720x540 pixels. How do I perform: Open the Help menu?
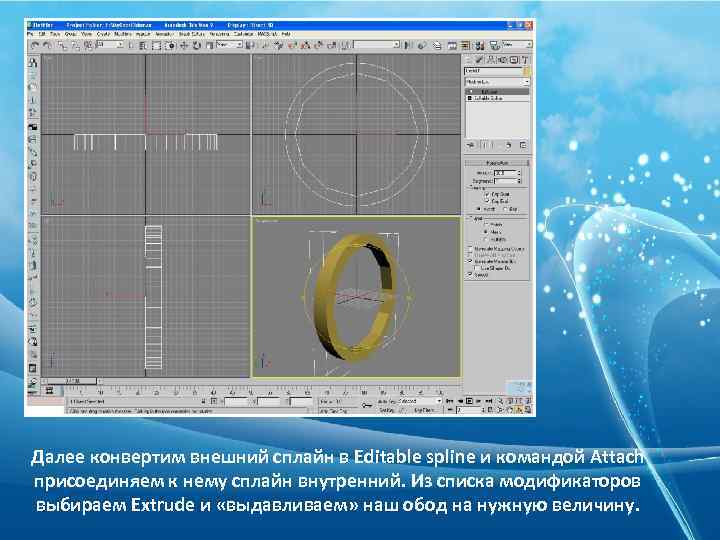coord(286,34)
